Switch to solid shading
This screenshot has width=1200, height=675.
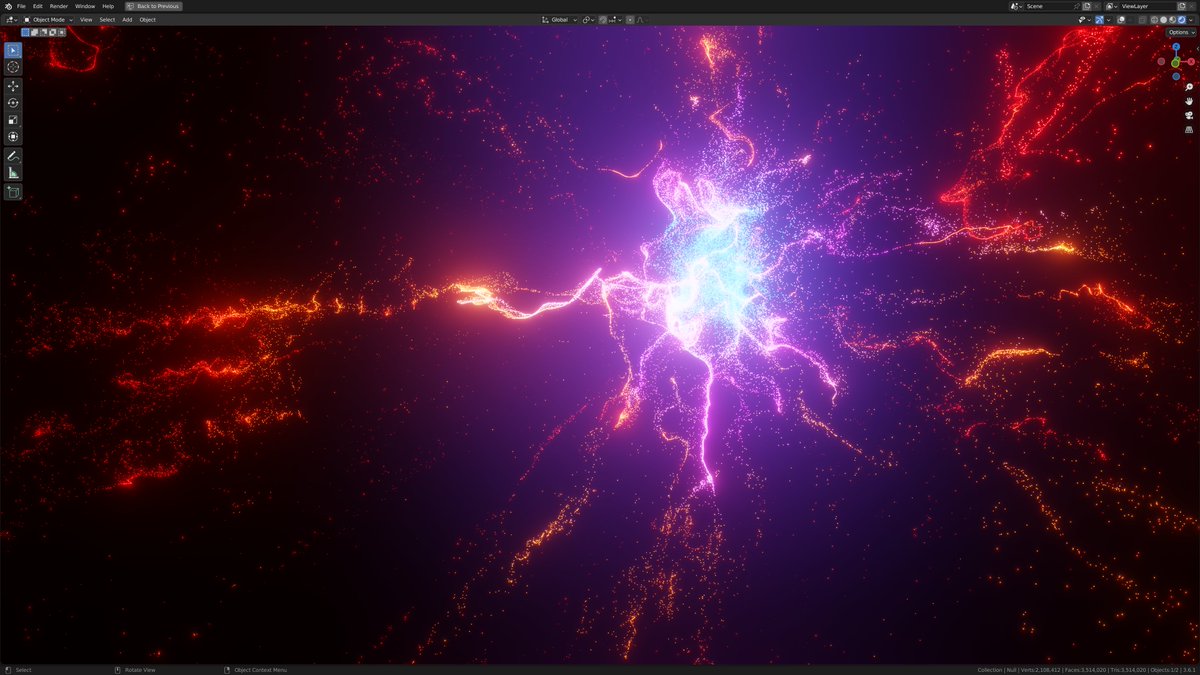tap(1163, 19)
